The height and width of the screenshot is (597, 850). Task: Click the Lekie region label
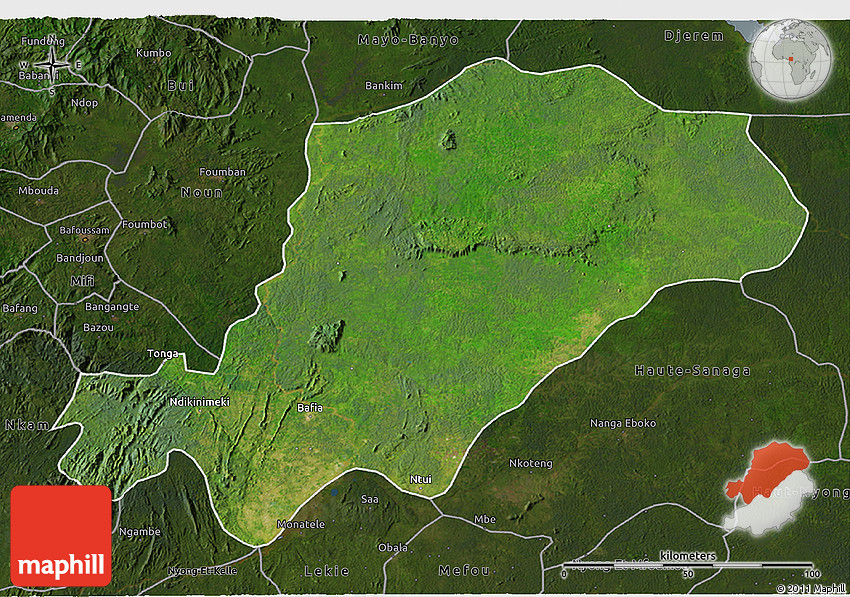pyautogui.click(x=326, y=571)
